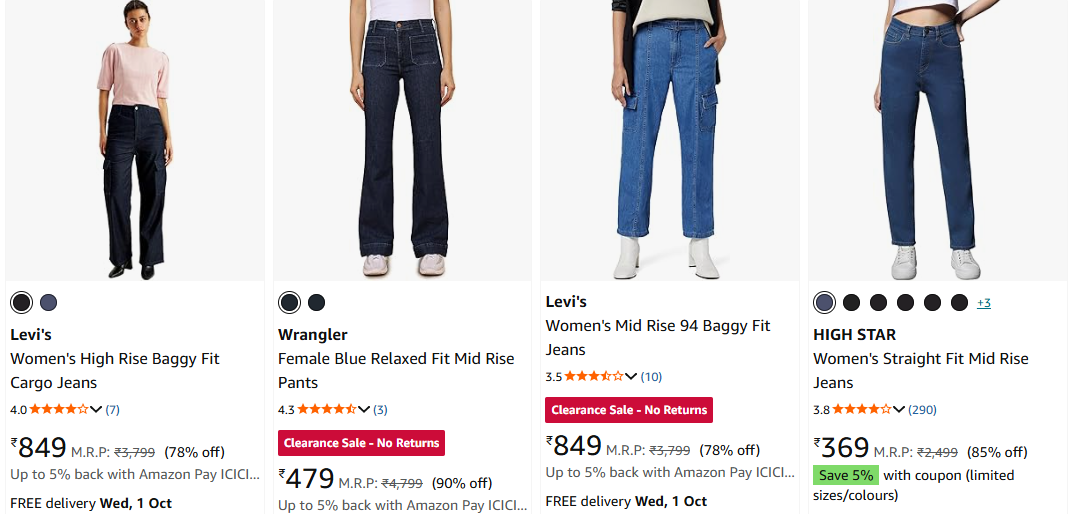Expand the rating chevron for Levi's cargo jeans
The width and height of the screenshot is (1070, 514).
coord(96,409)
